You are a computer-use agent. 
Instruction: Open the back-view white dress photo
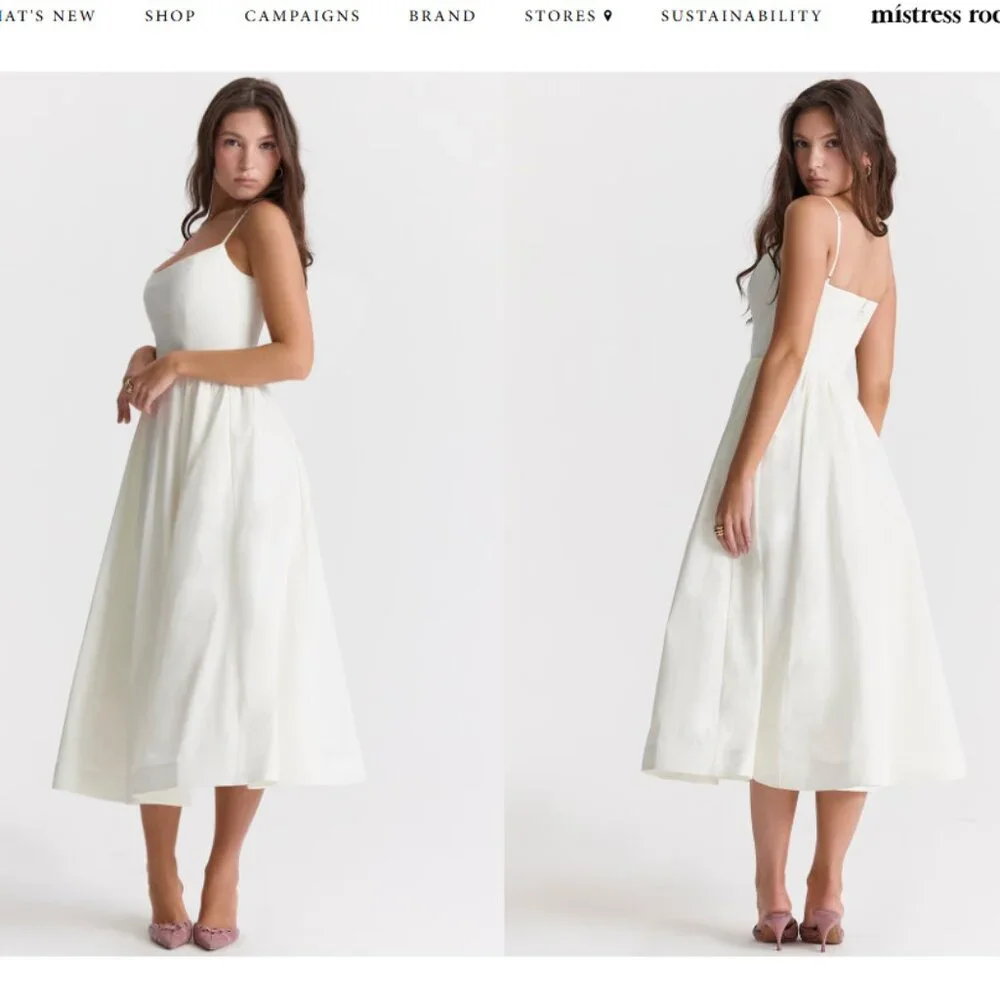(752, 513)
